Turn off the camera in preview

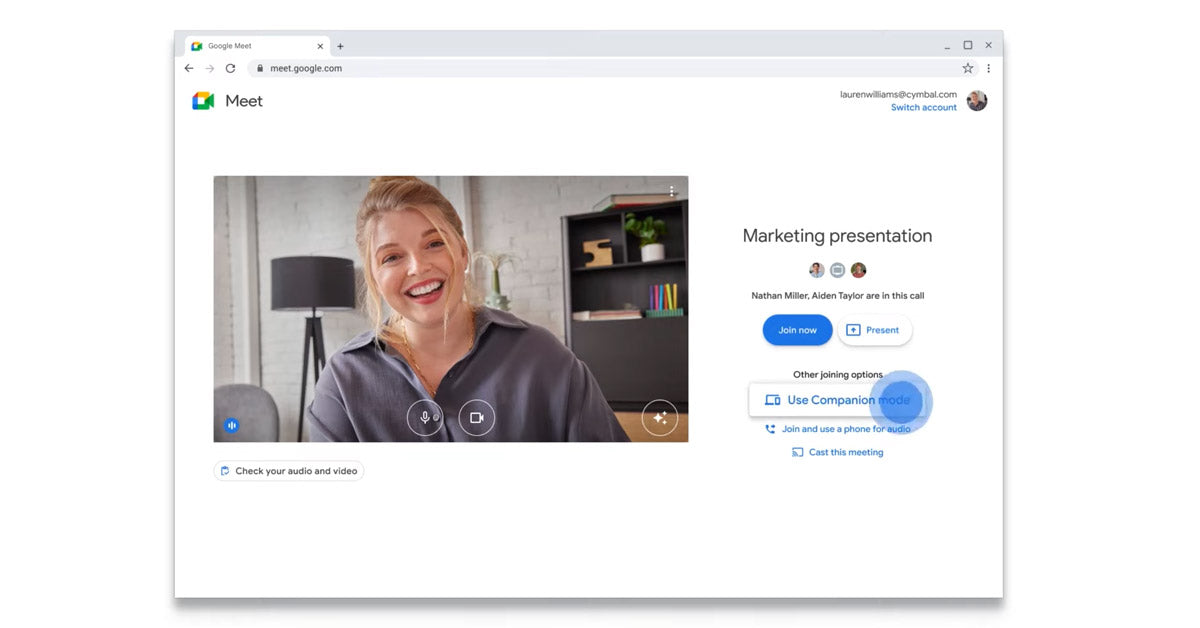pyautogui.click(x=477, y=418)
